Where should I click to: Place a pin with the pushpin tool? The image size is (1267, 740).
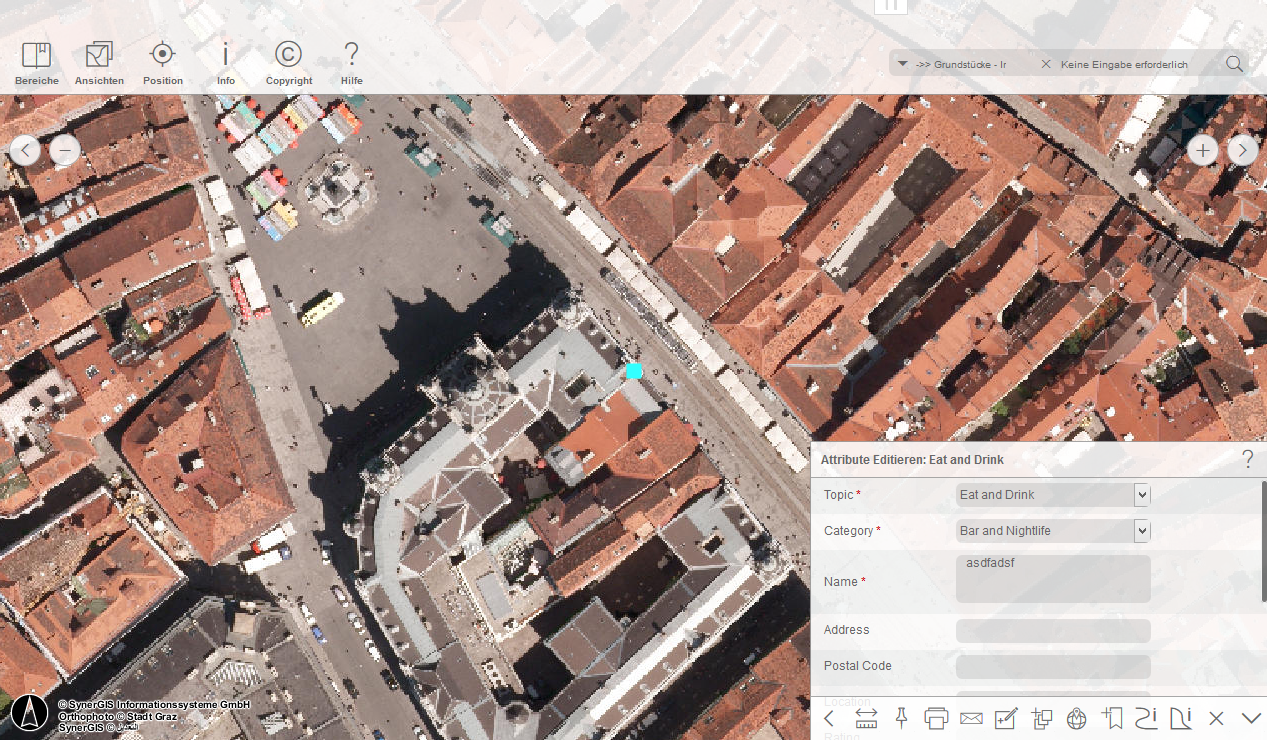[901, 718]
